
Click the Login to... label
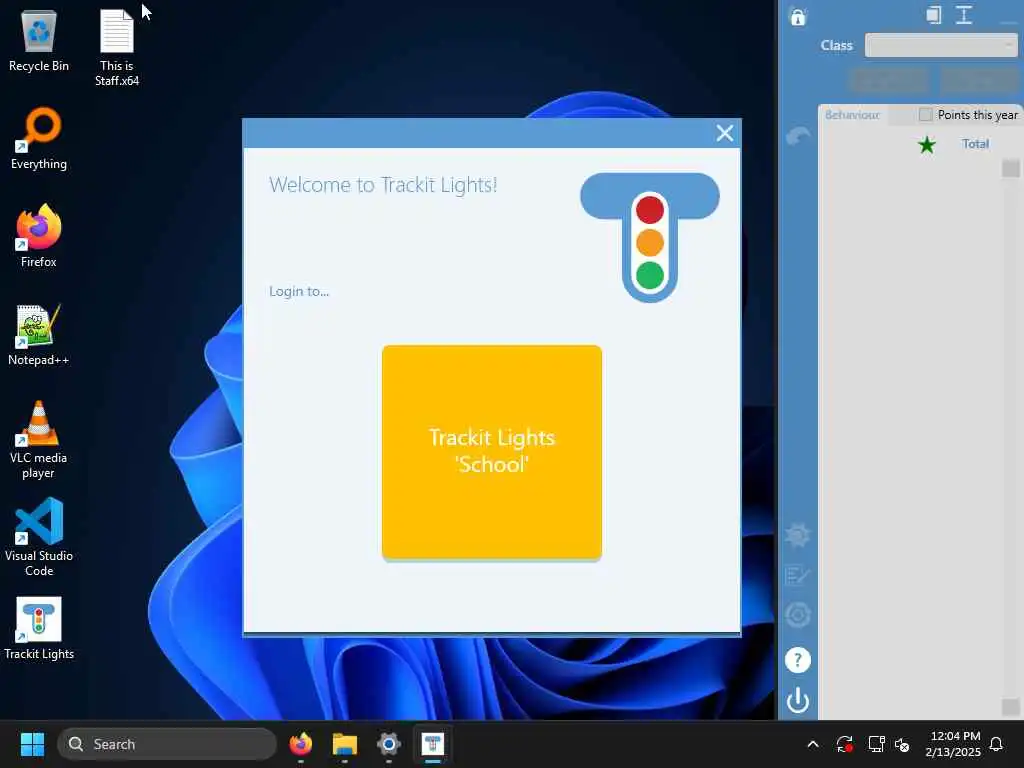(298, 291)
